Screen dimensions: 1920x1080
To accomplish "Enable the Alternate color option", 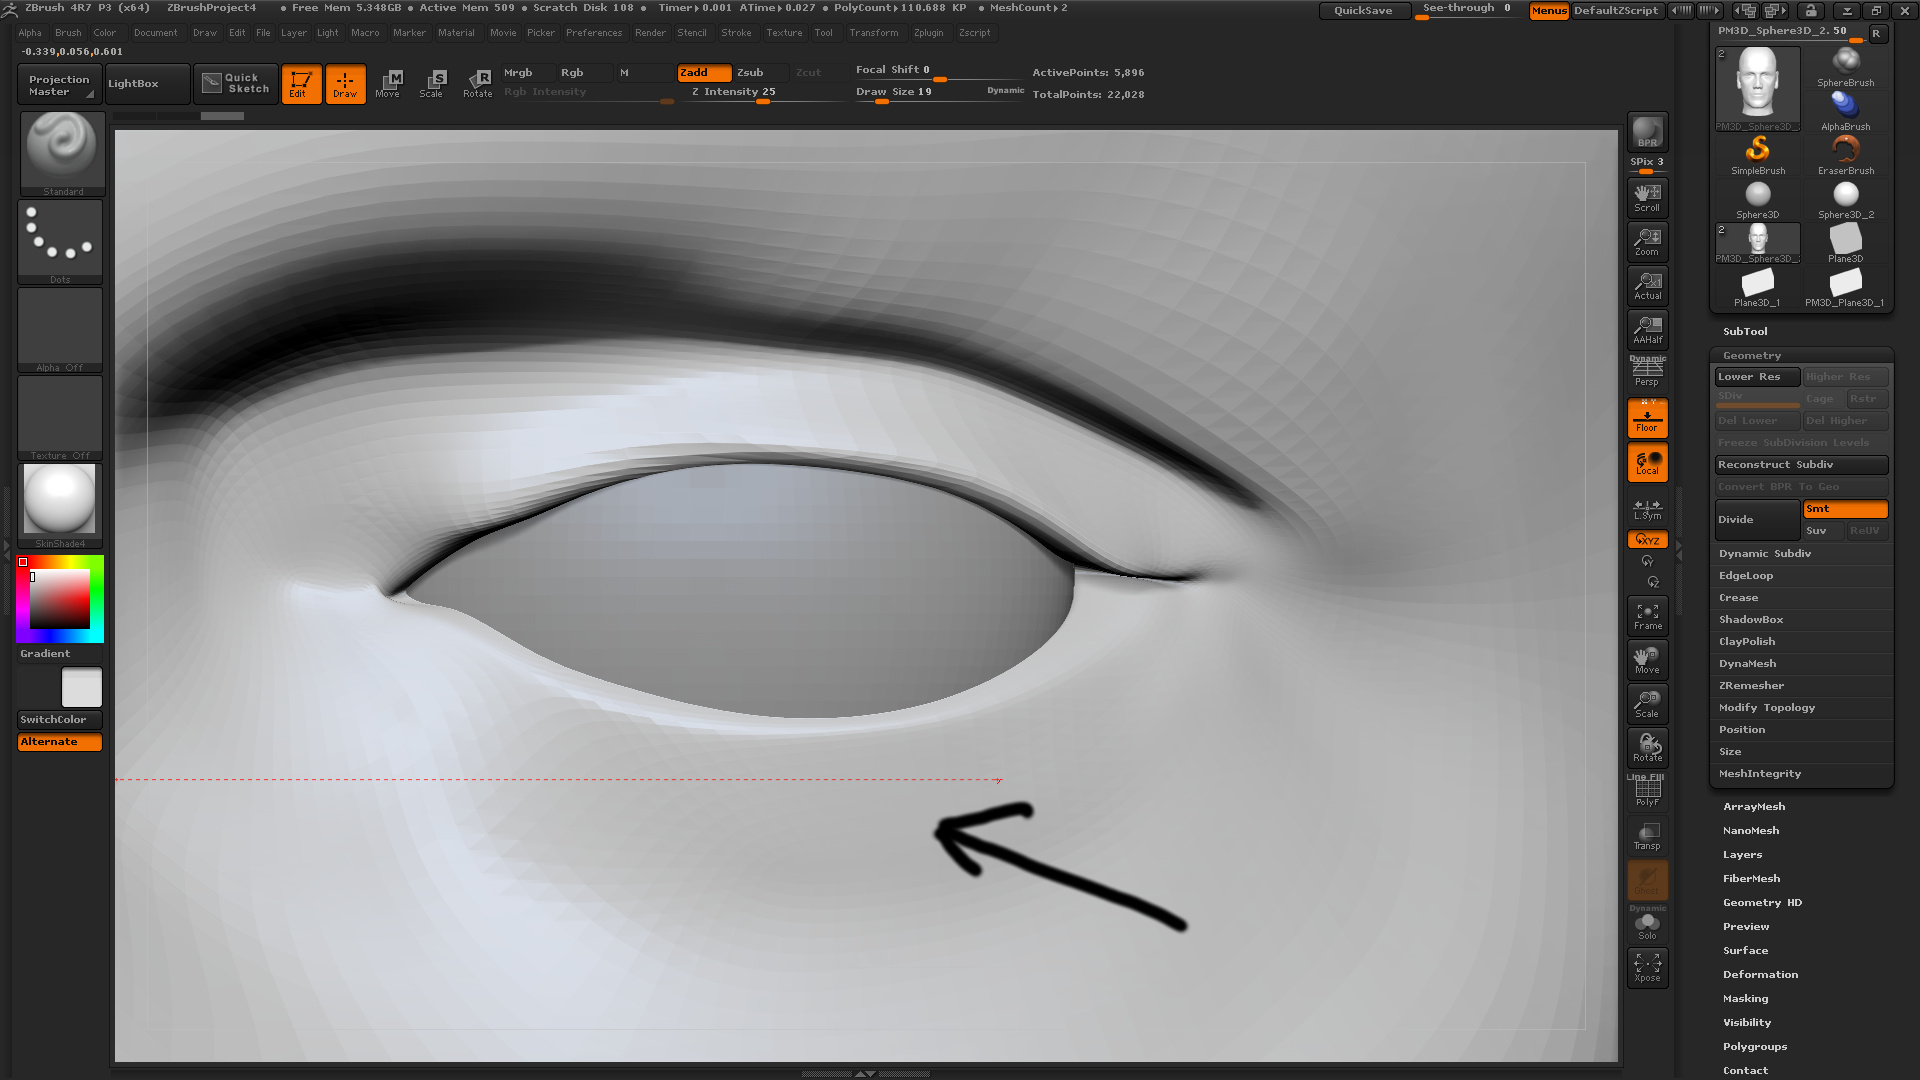I will [x=59, y=742].
